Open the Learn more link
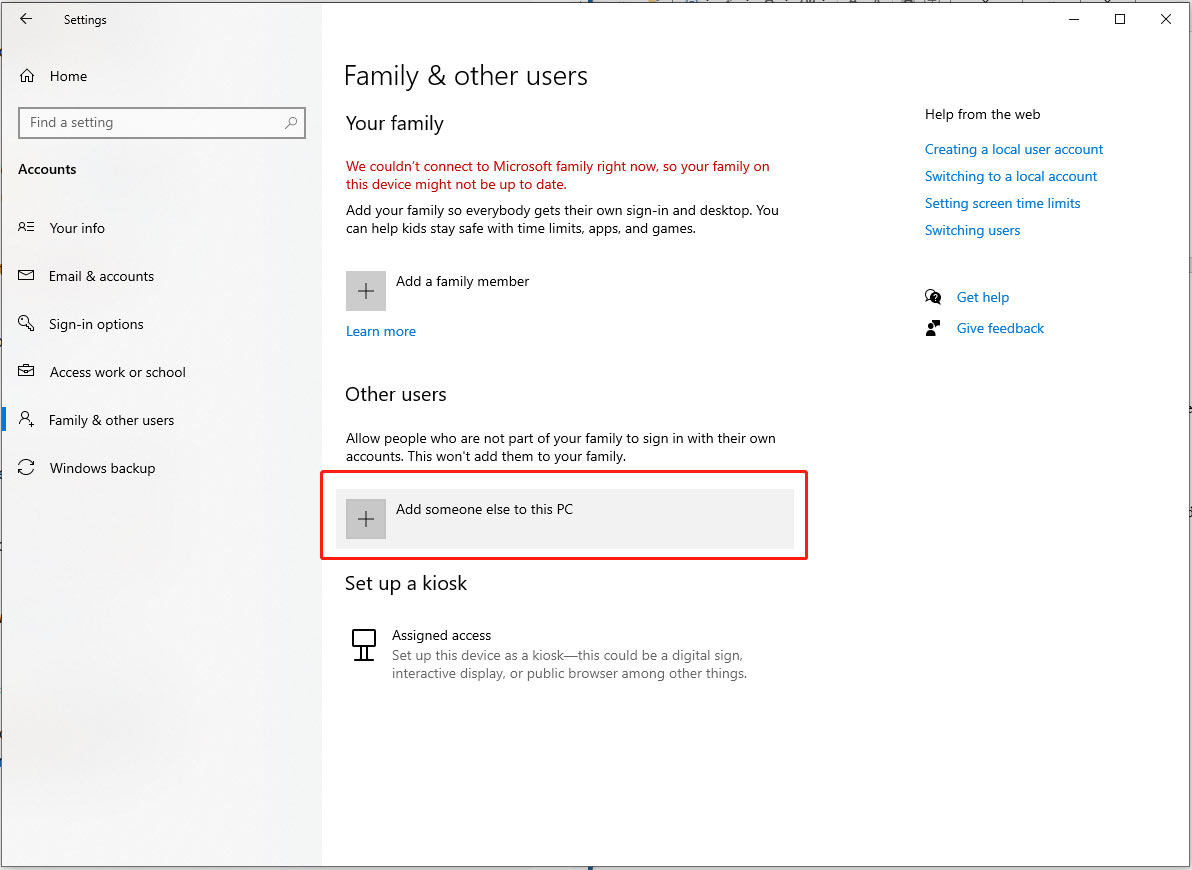Image resolution: width=1192 pixels, height=870 pixels. [x=380, y=331]
